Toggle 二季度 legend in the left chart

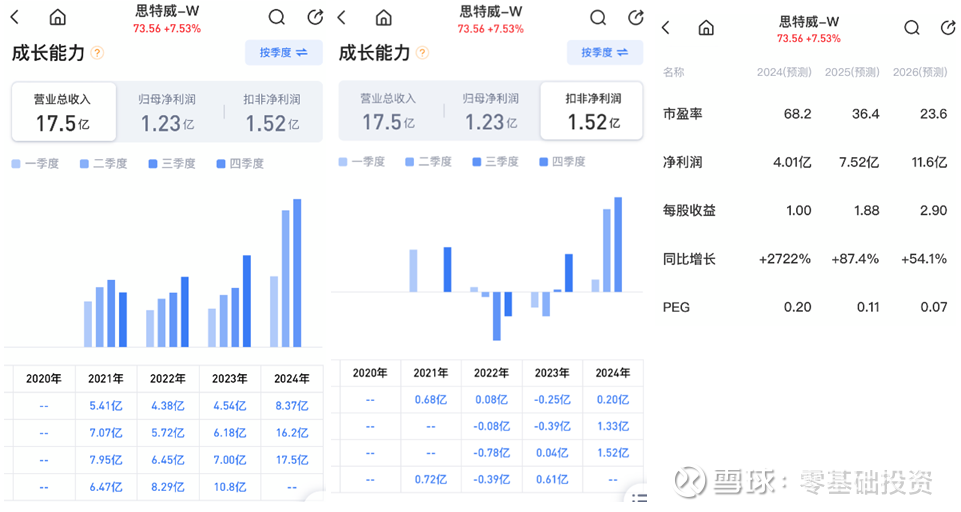104,164
